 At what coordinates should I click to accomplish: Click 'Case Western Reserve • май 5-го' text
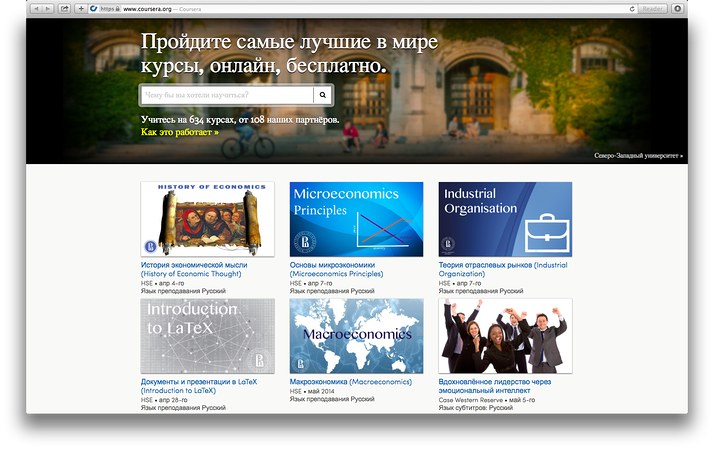click(x=487, y=400)
